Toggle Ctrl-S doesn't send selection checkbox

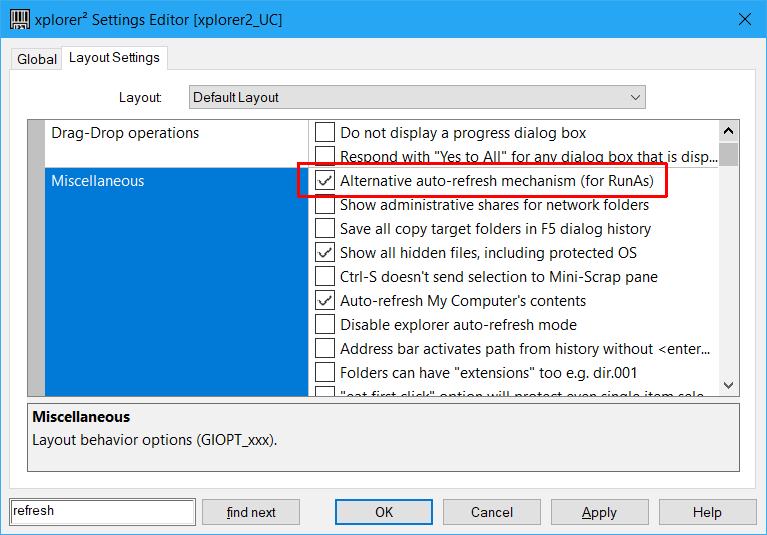pos(325,276)
